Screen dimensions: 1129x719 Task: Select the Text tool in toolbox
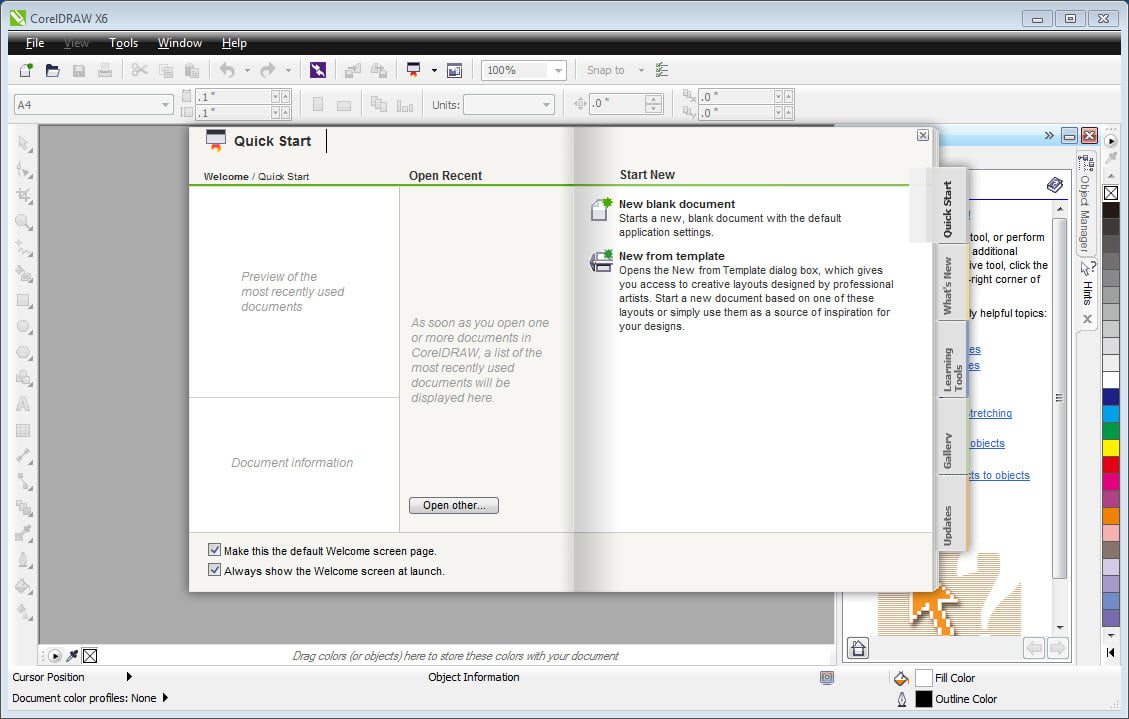24,404
